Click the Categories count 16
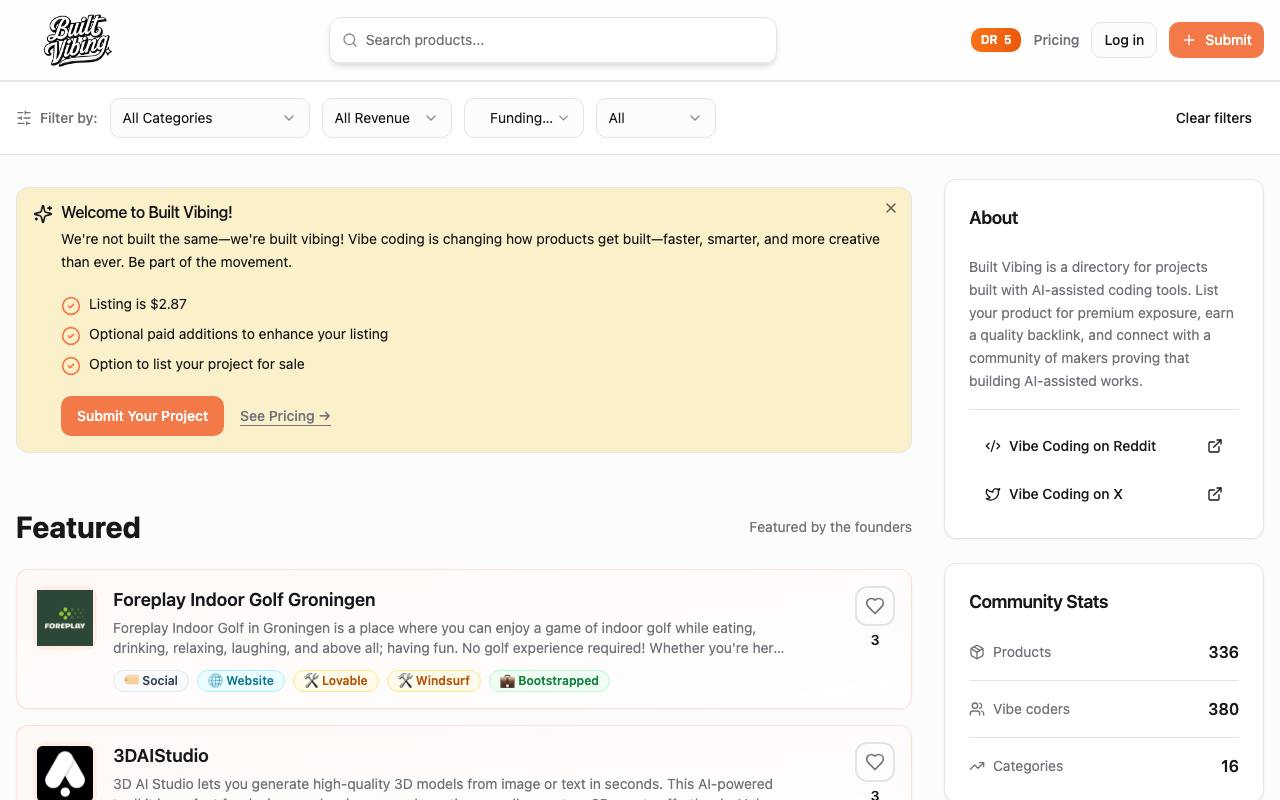The height and width of the screenshot is (800, 1280). pyautogui.click(x=1230, y=766)
